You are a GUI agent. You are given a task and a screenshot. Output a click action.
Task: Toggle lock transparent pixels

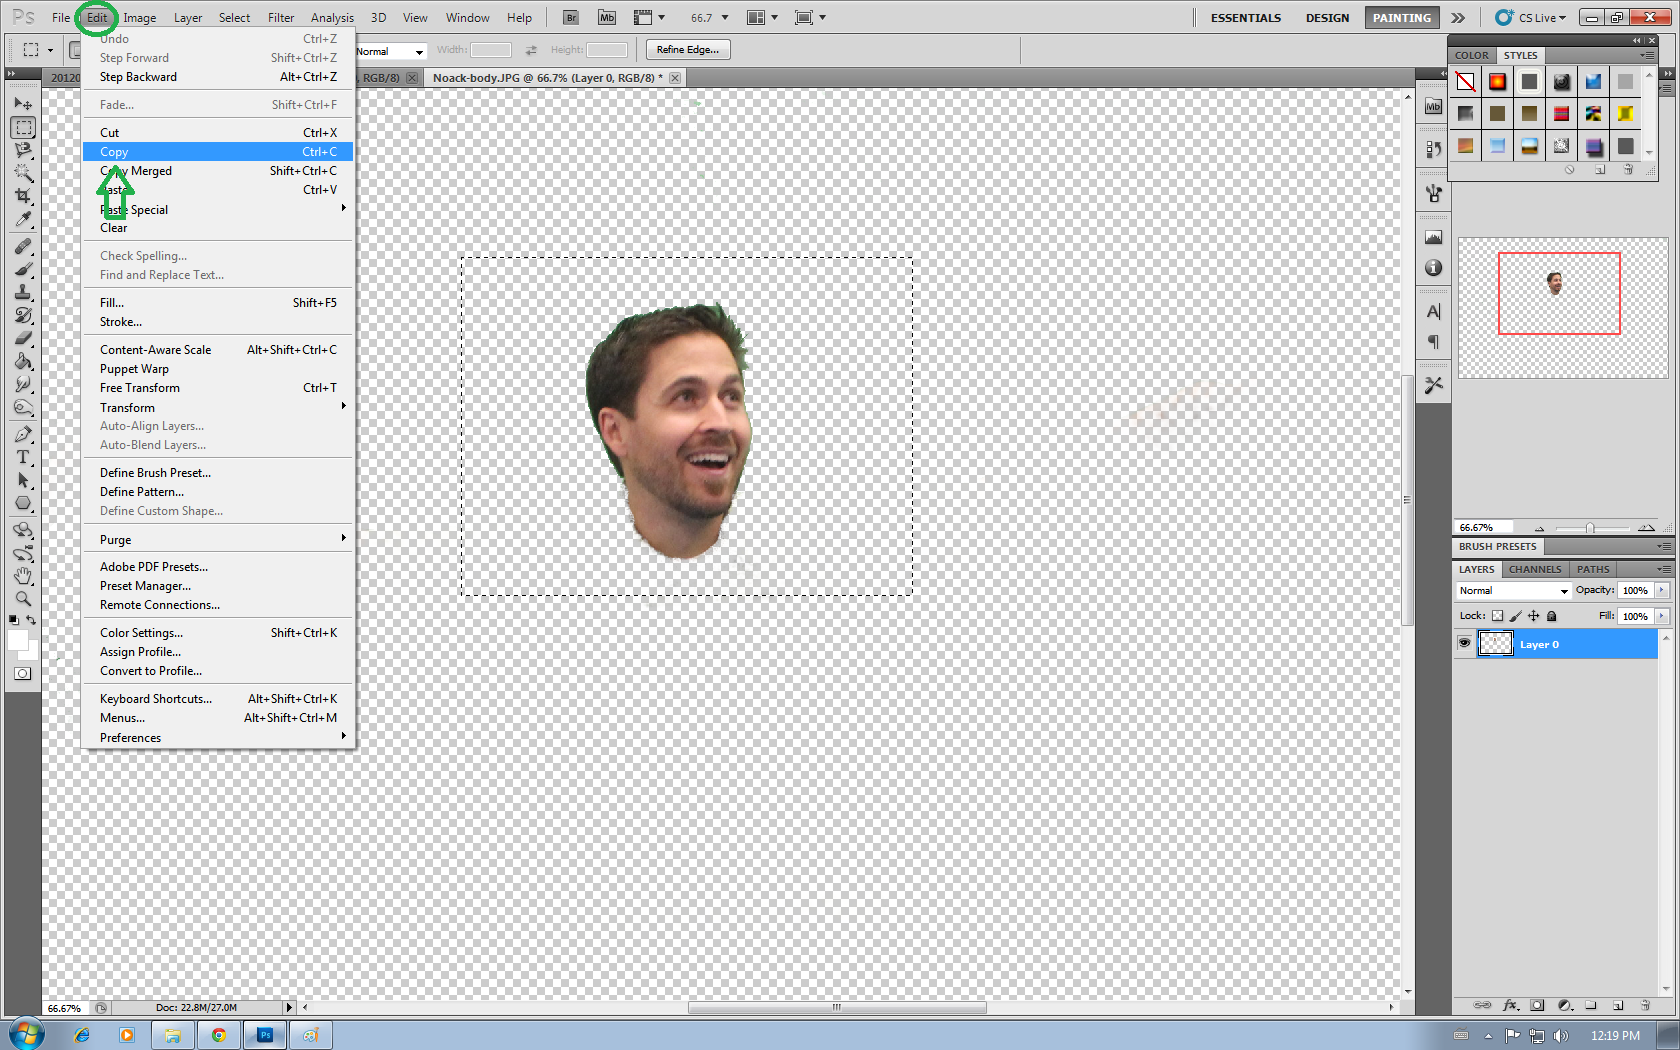(1497, 616)
